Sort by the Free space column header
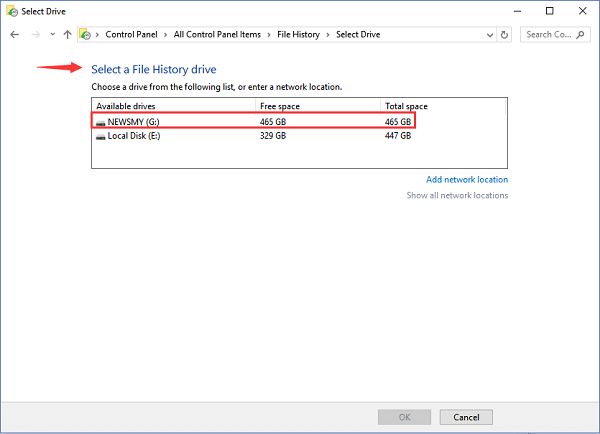600x434 pixels. tap(279, 105)
